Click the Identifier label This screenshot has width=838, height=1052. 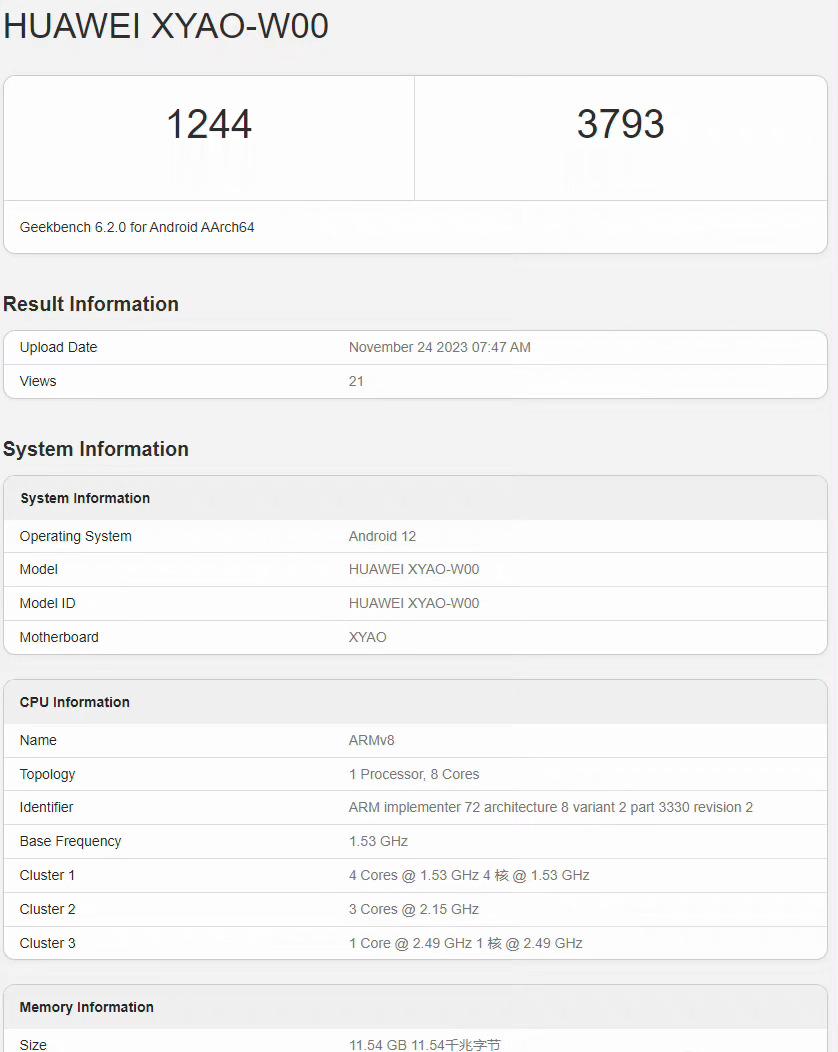46,807
